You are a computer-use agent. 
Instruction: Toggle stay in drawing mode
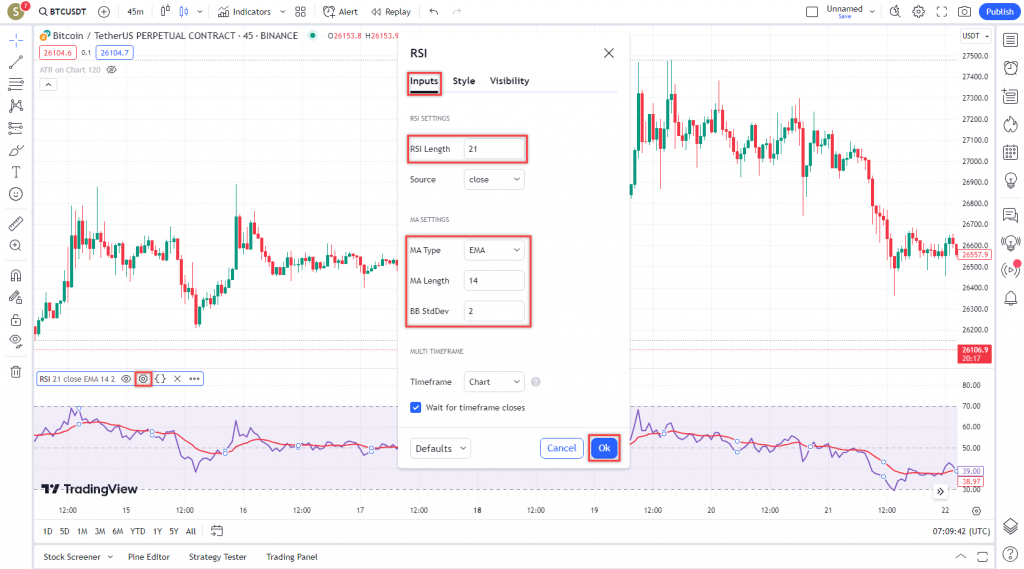(16, 297)
